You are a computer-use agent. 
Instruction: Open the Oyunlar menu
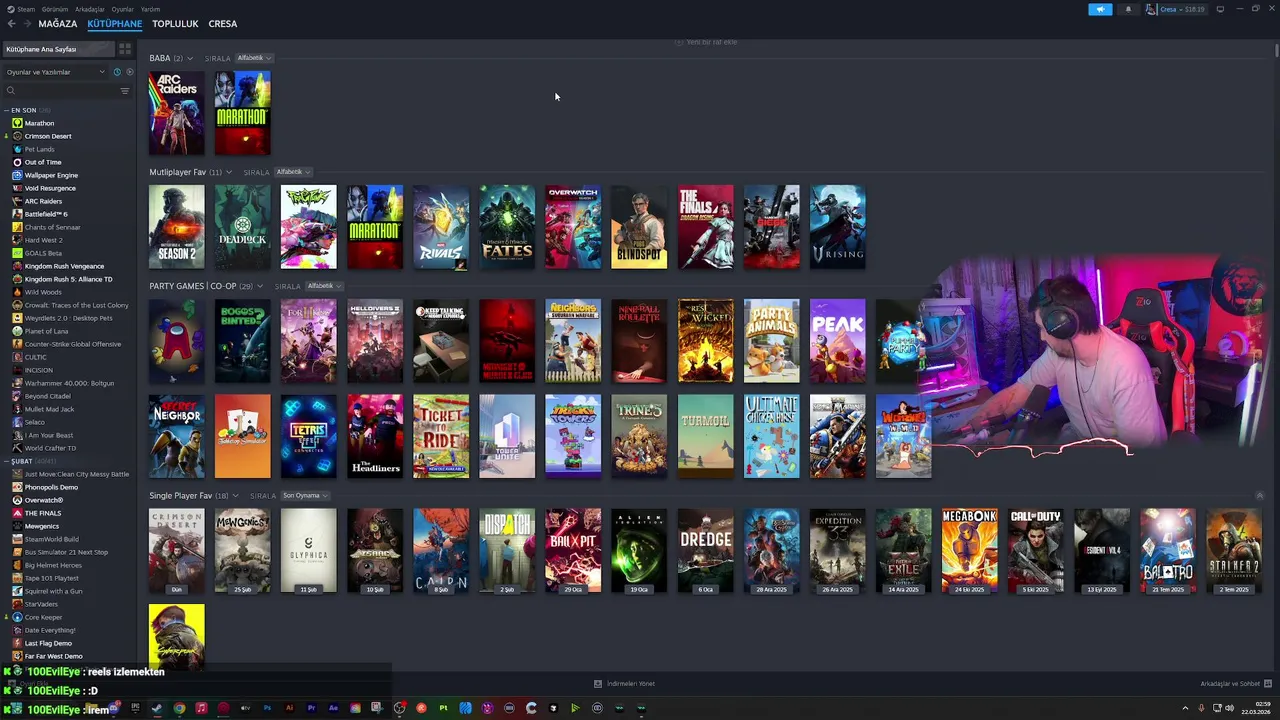point(122,9)
